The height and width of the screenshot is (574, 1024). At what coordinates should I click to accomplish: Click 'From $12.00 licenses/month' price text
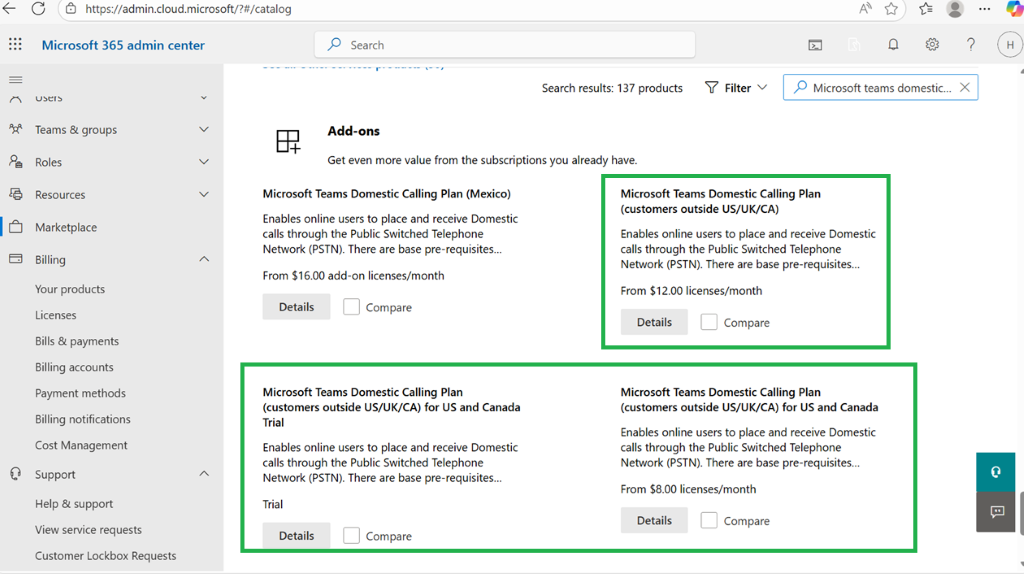click(691, 291)
